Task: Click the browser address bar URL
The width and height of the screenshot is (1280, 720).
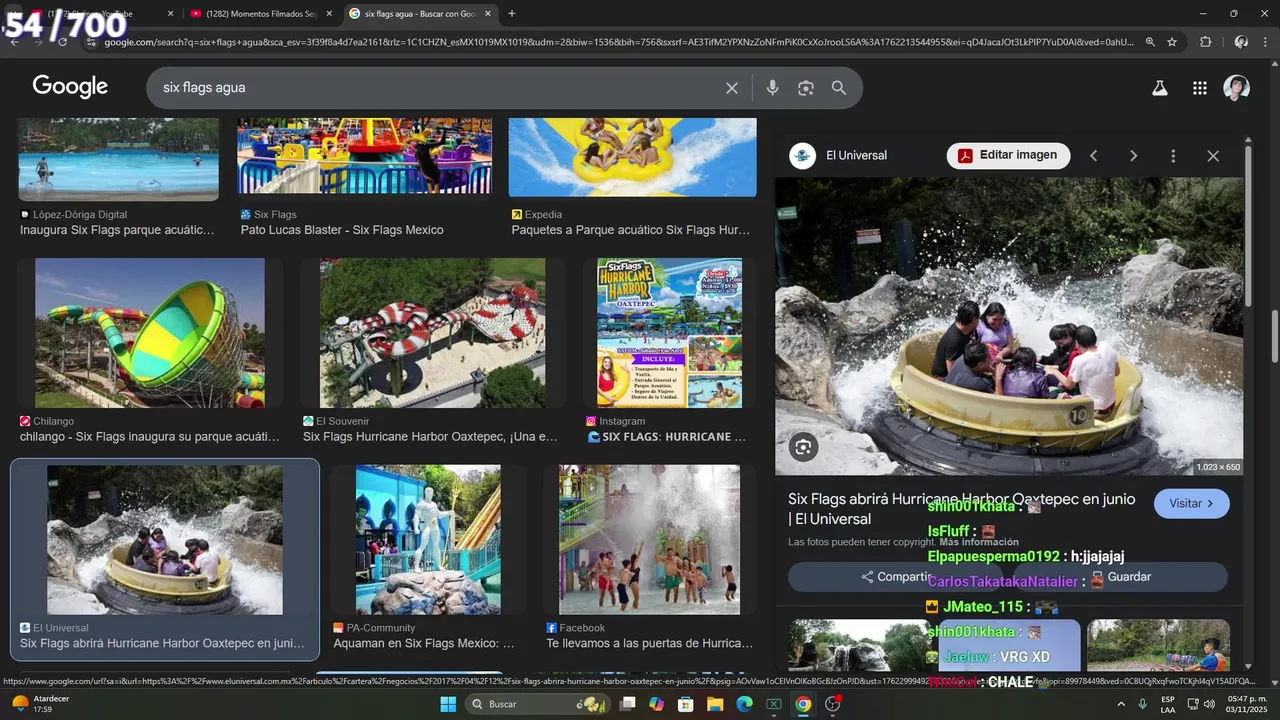Action: (x=618, y=42)
